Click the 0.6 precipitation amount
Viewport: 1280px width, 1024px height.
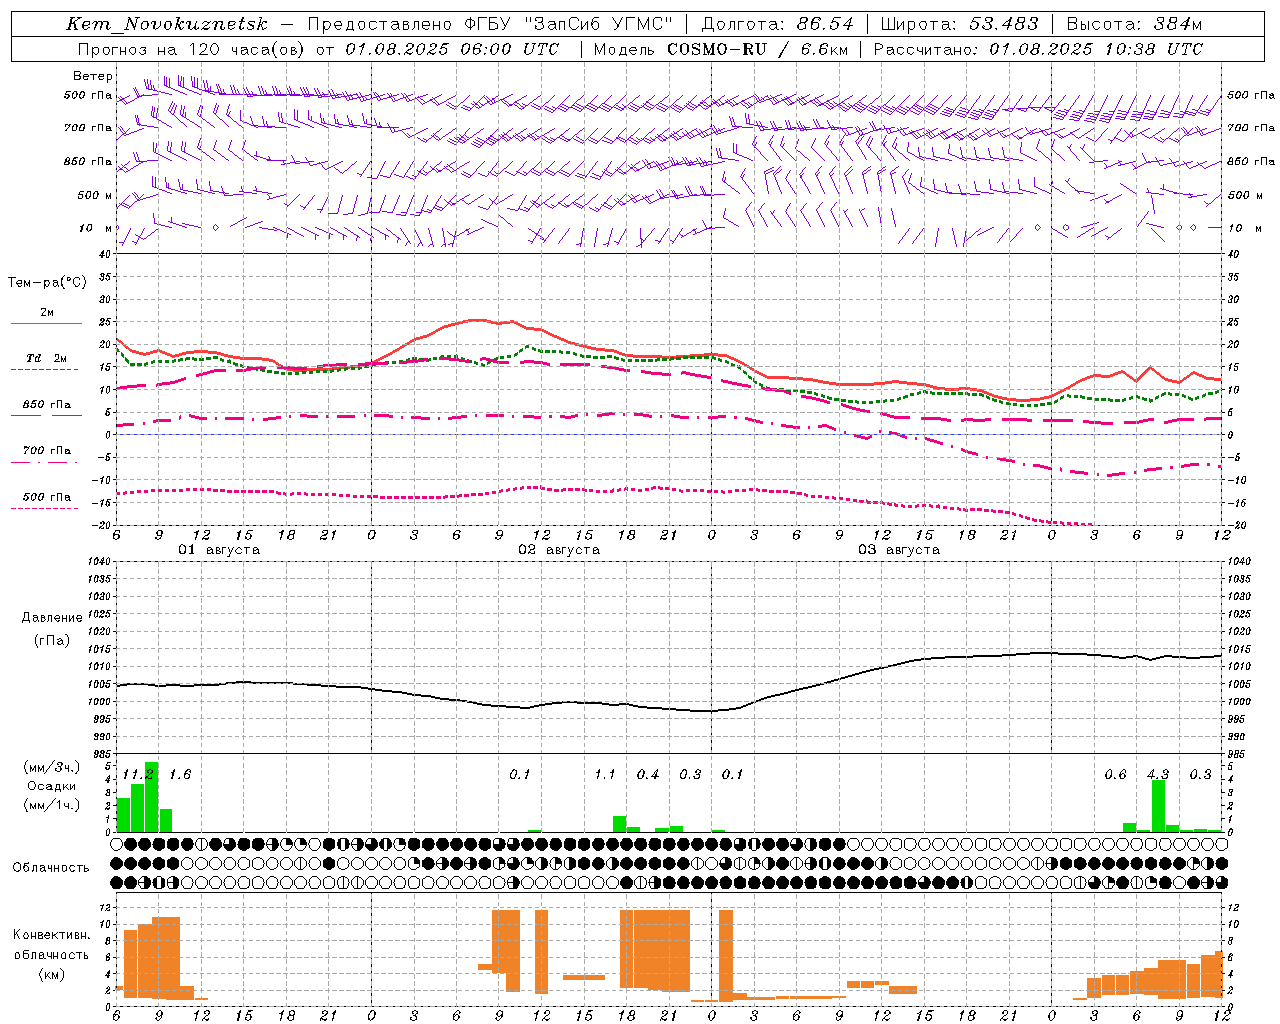point(1115,775)
